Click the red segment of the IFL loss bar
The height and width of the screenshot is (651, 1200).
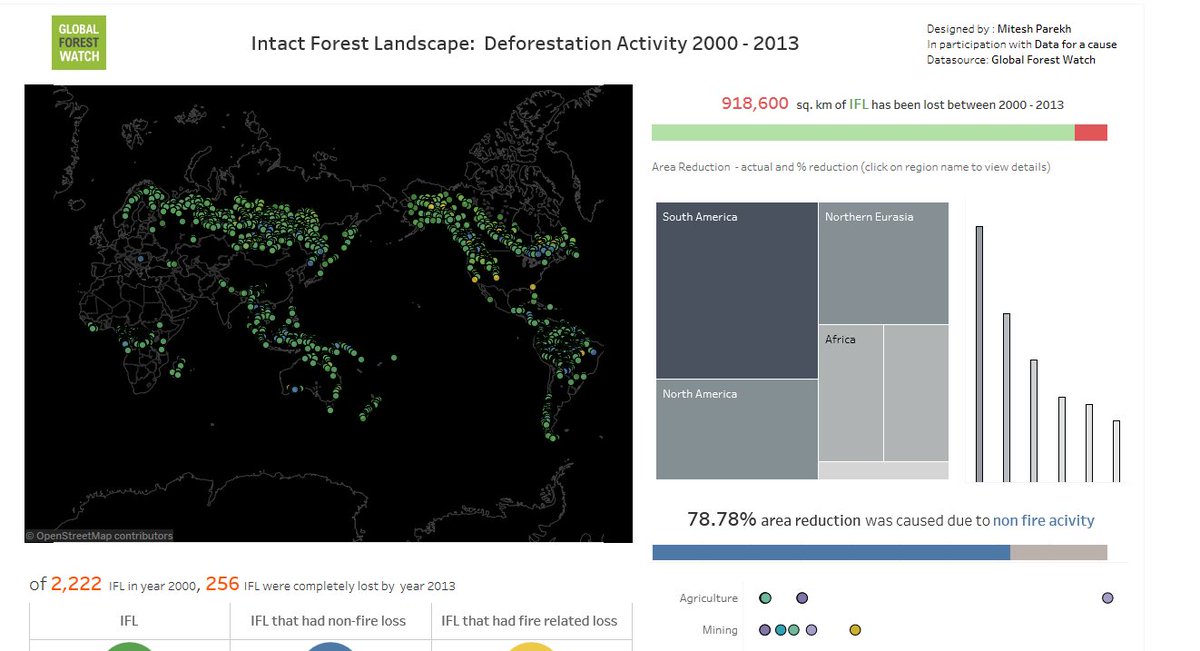pyautogui.click(x=1091, y=133)
